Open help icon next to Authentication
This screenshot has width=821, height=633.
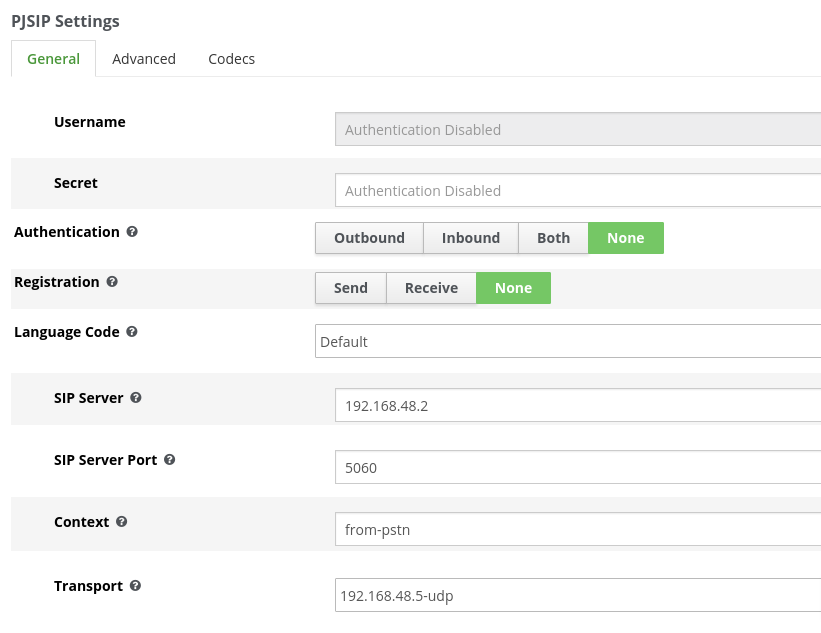point(132,231)
